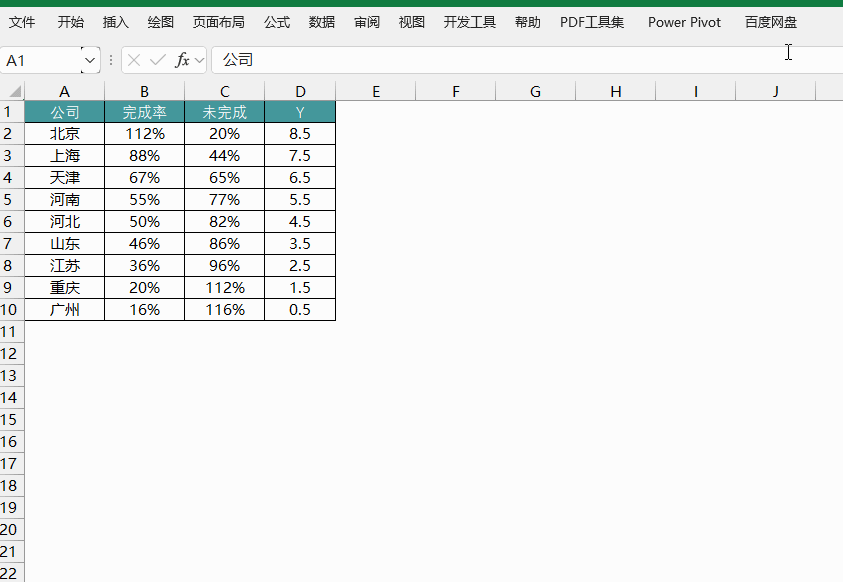The height and width of the screenshot is (582, 843).
Task: Select row 1 header
Action: coord(12,112)
